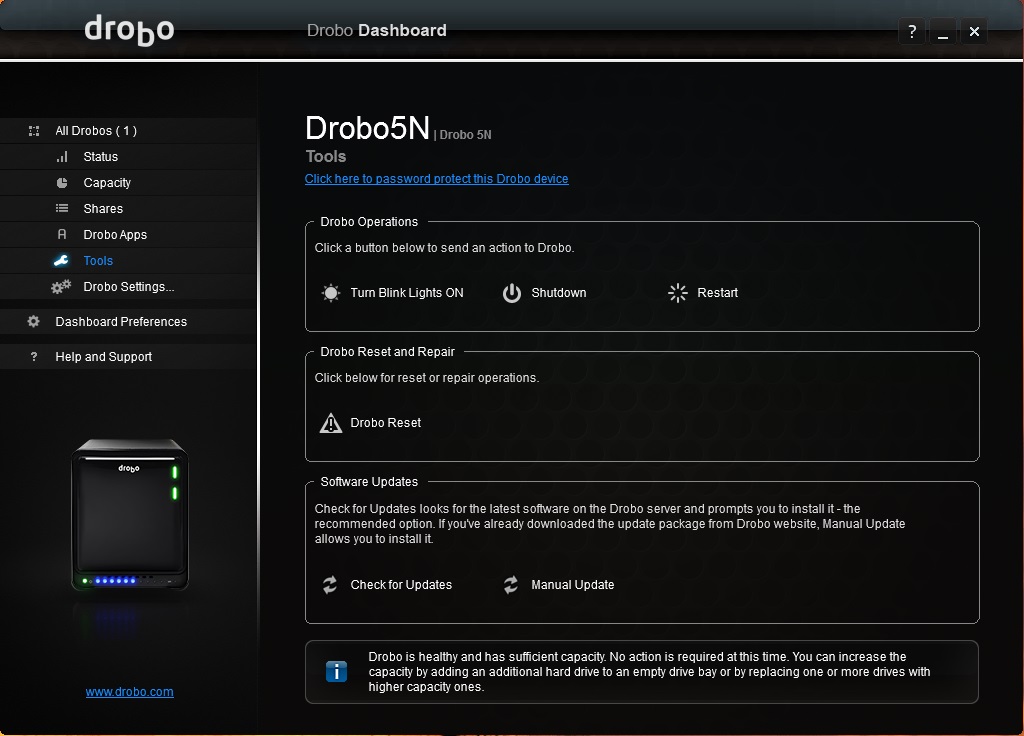This screenshot has height=736, width=1024.
Task: Click the Help and Support question icon
Action: pyautogui.click(x=34, y=357)
